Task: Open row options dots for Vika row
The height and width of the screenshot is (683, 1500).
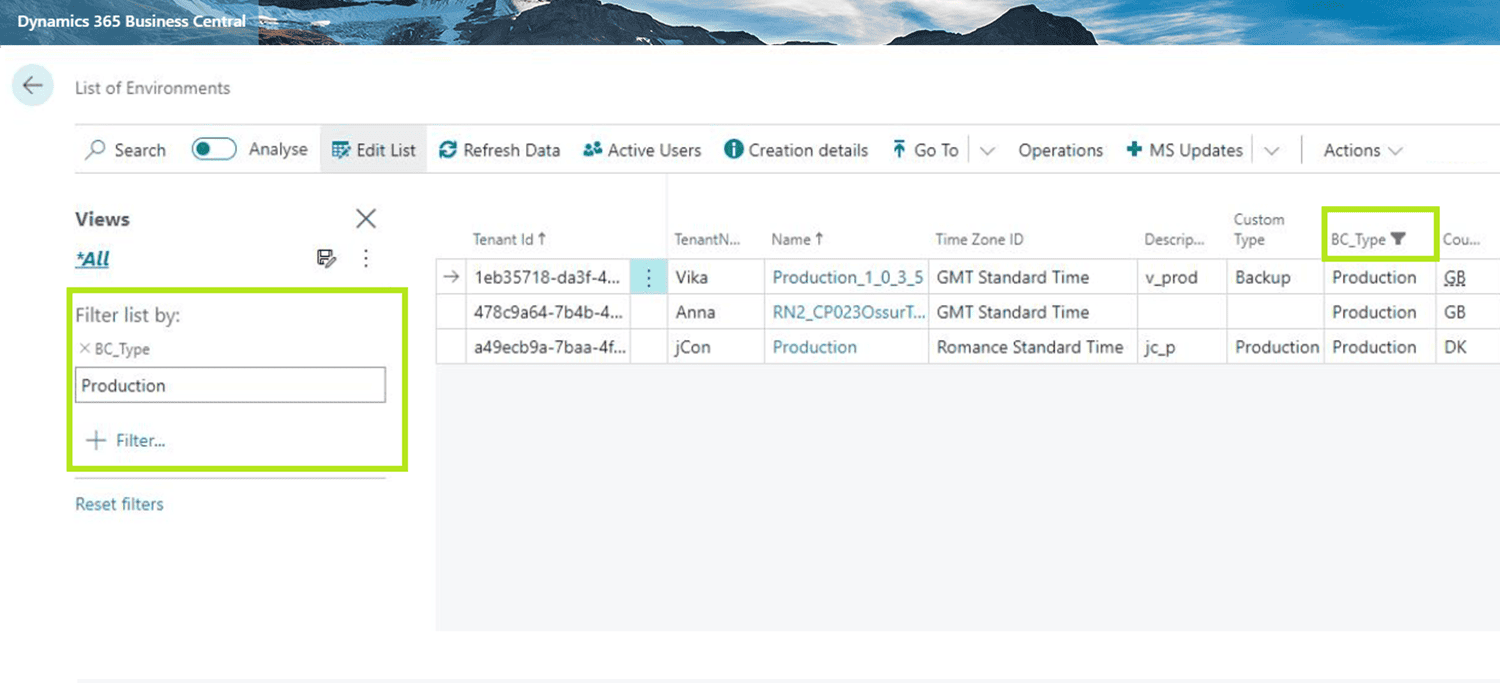Action: [x=648, y=277]
